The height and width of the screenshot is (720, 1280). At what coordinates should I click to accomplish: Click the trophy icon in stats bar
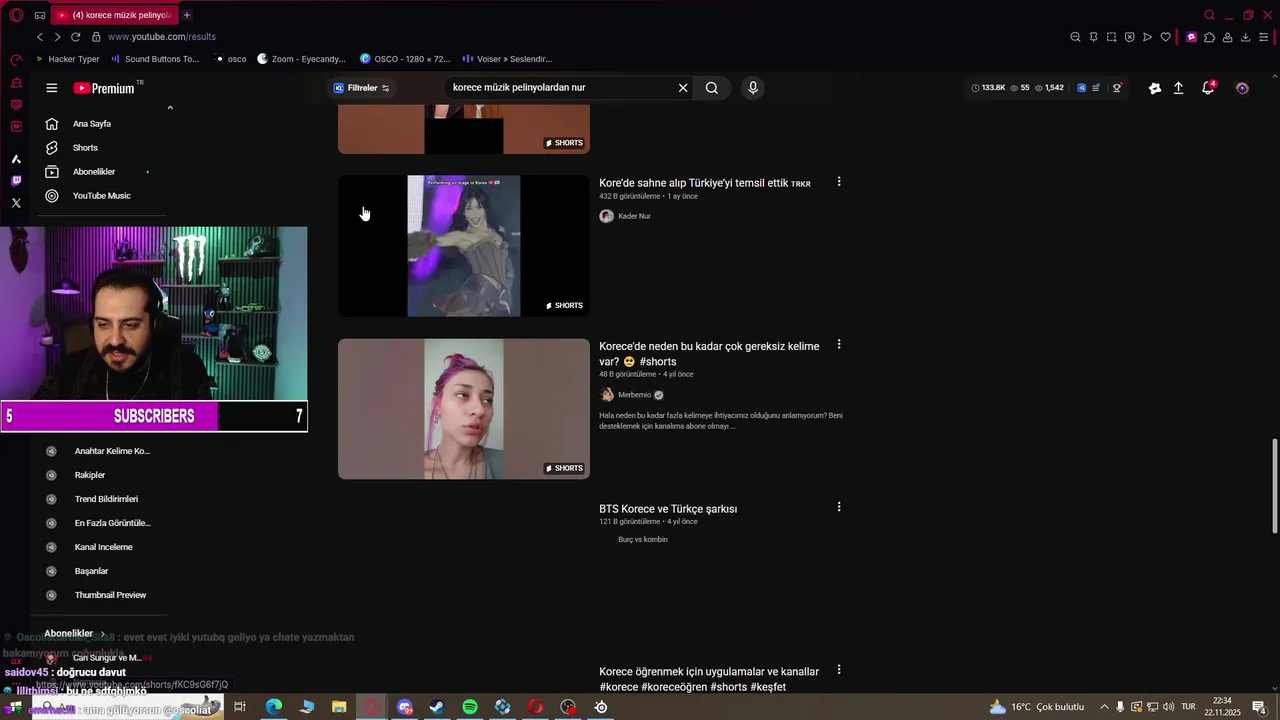[x=1117, y=88]
